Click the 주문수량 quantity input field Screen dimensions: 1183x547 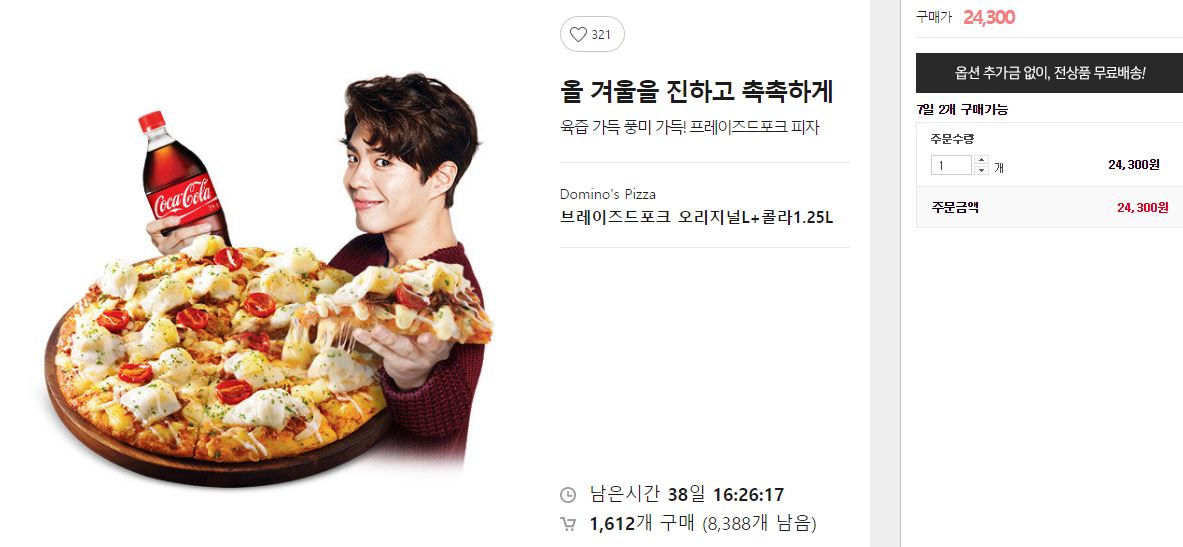coord(951,165)
